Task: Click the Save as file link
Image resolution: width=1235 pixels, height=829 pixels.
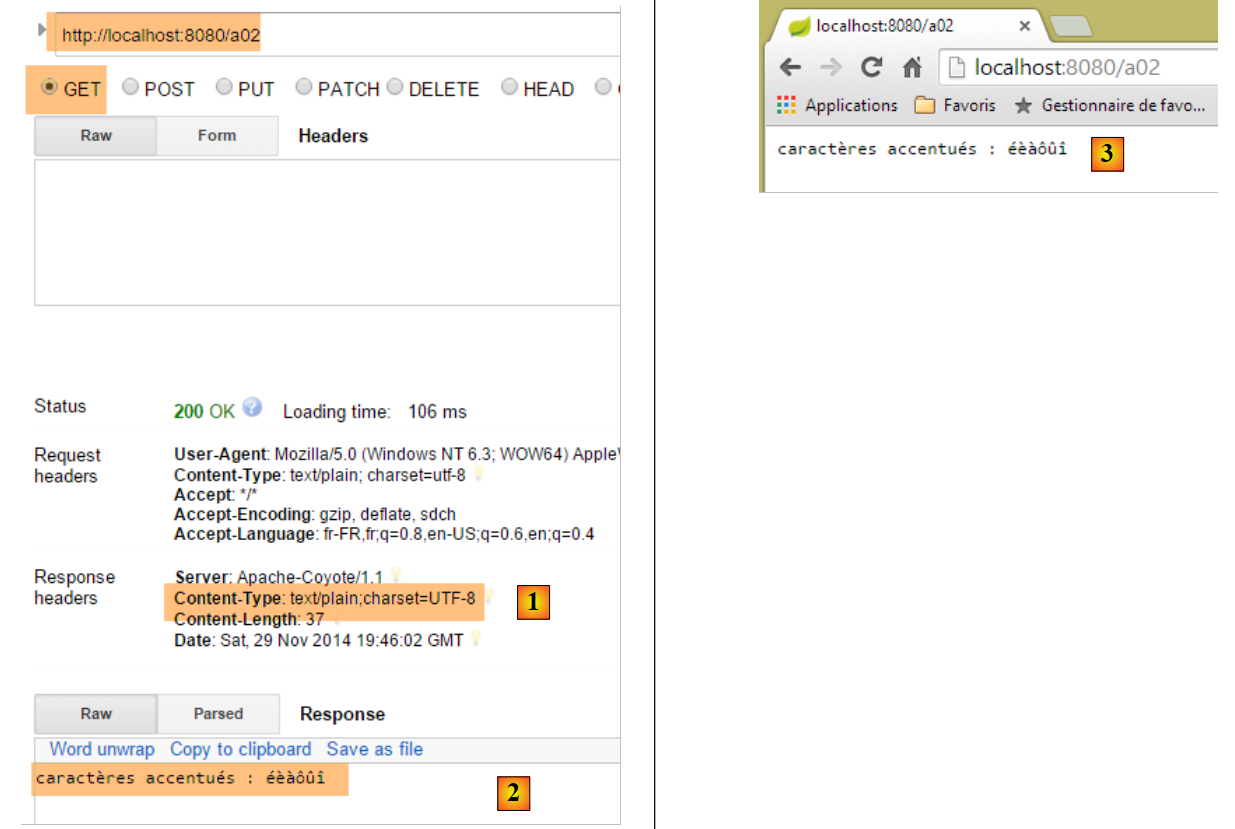Action: [x=374, y=749]
